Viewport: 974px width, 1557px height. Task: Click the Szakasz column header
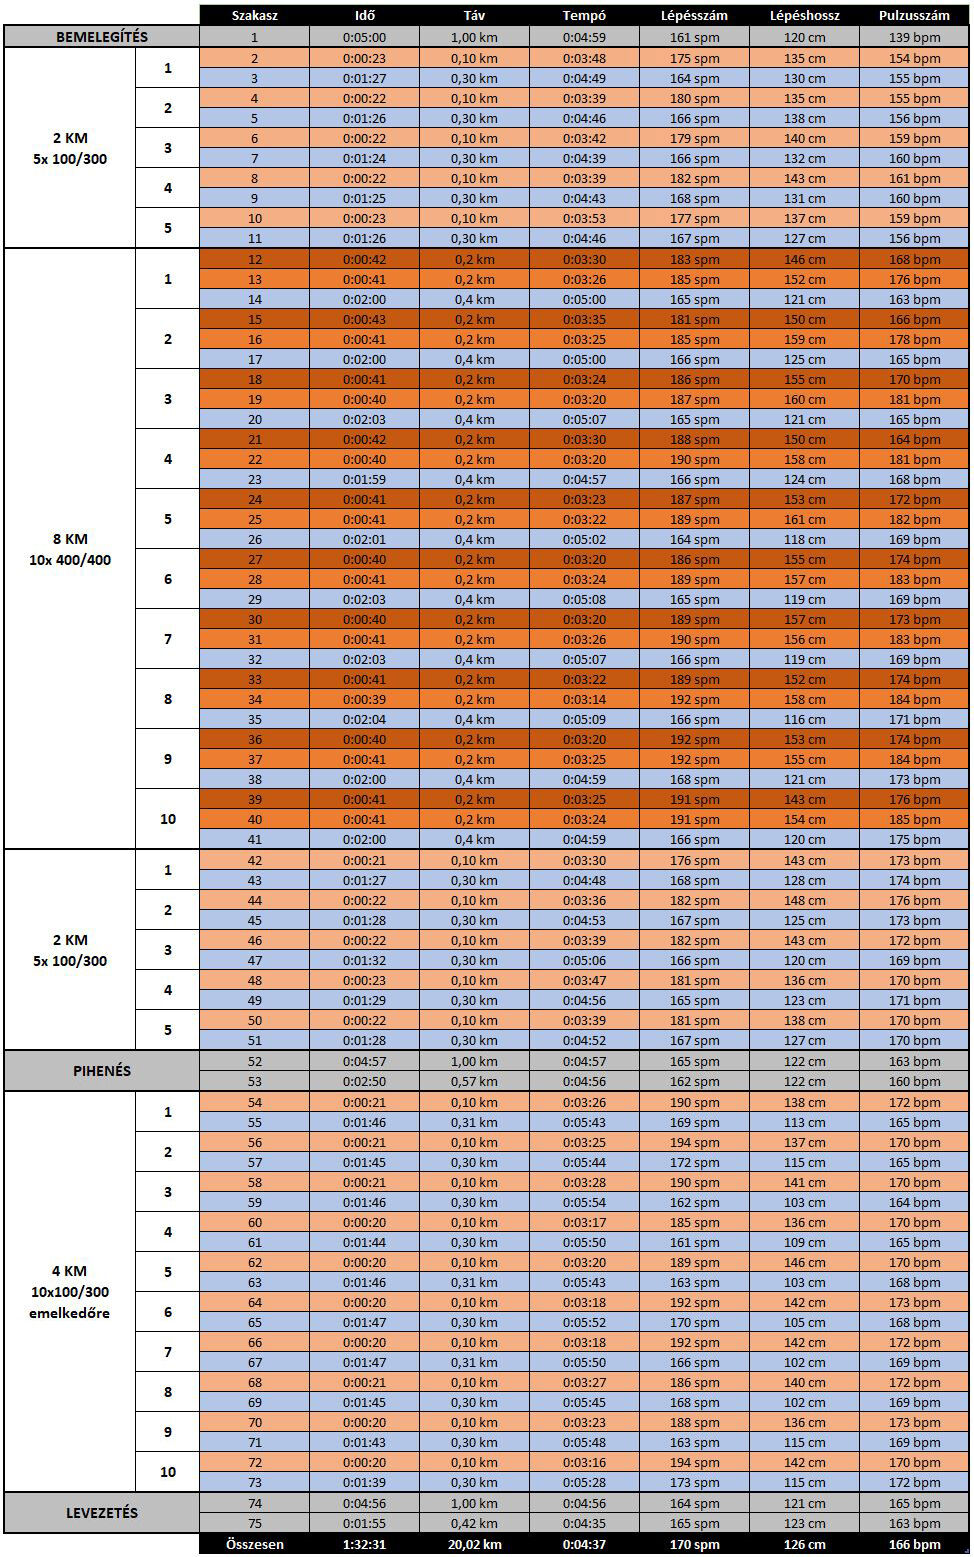[x=254, y=16]
